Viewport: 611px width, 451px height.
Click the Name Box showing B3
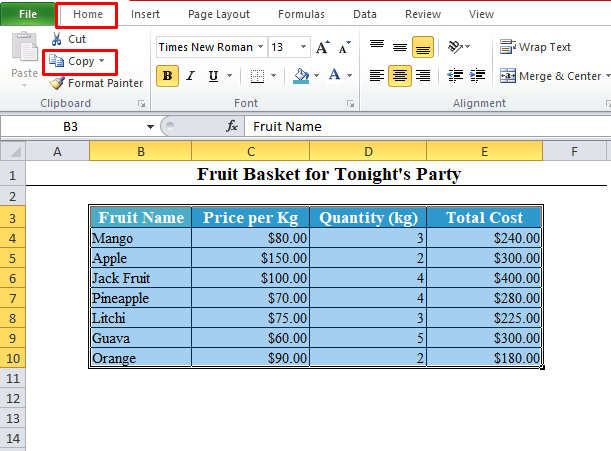[x=71, y=127]
